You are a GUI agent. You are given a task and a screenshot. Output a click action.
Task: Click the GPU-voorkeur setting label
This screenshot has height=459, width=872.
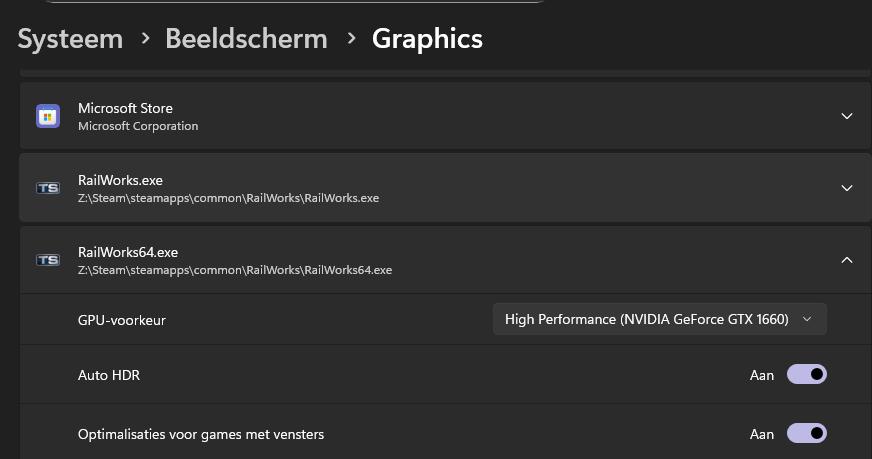[122, 320]
